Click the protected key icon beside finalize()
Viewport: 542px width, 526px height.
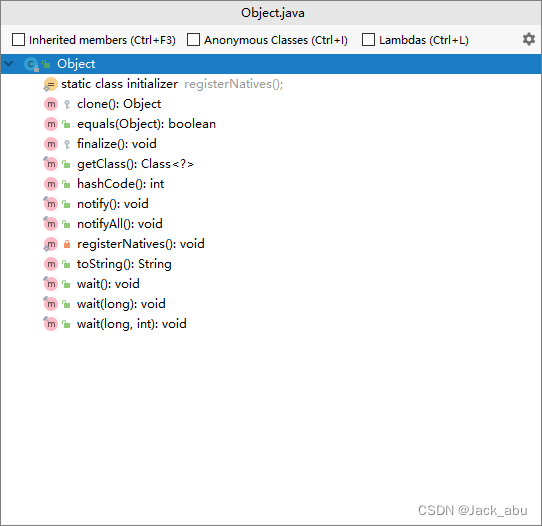[x=67, y=144]
